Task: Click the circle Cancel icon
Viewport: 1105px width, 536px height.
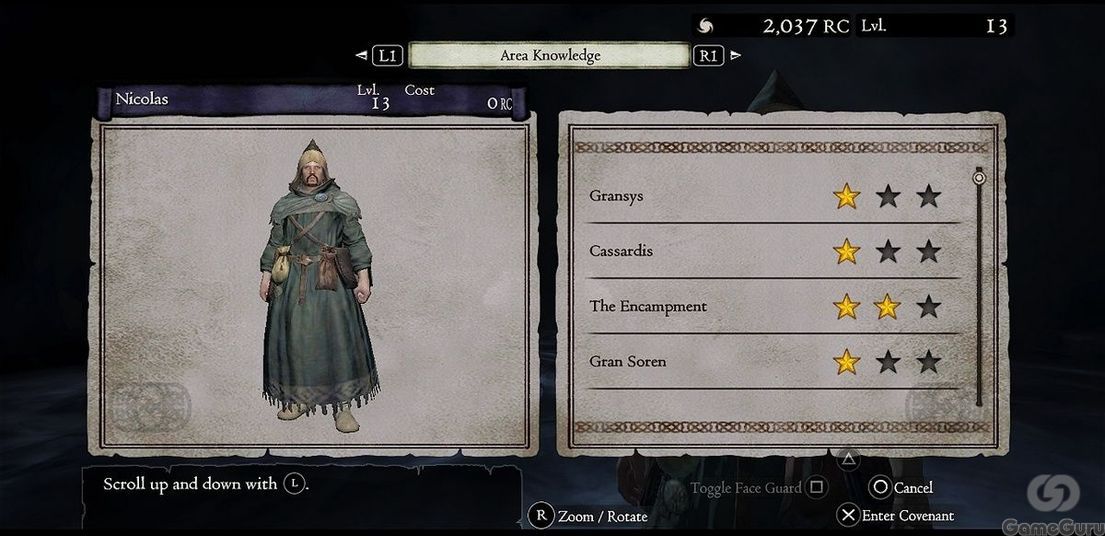Action: pyautogui.click(x=880, y=487)
